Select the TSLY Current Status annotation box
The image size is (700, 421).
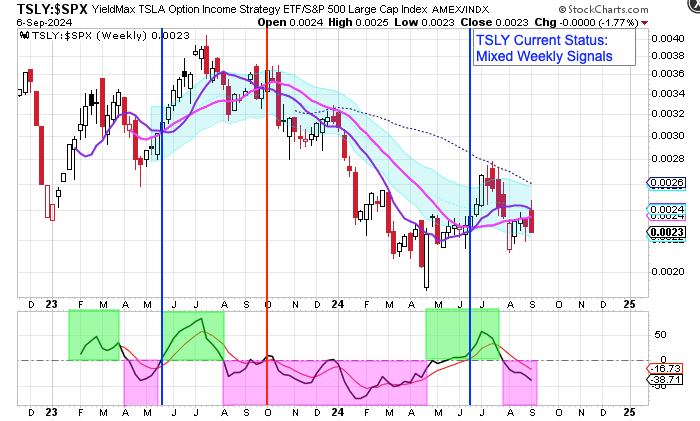pos(555,48)
